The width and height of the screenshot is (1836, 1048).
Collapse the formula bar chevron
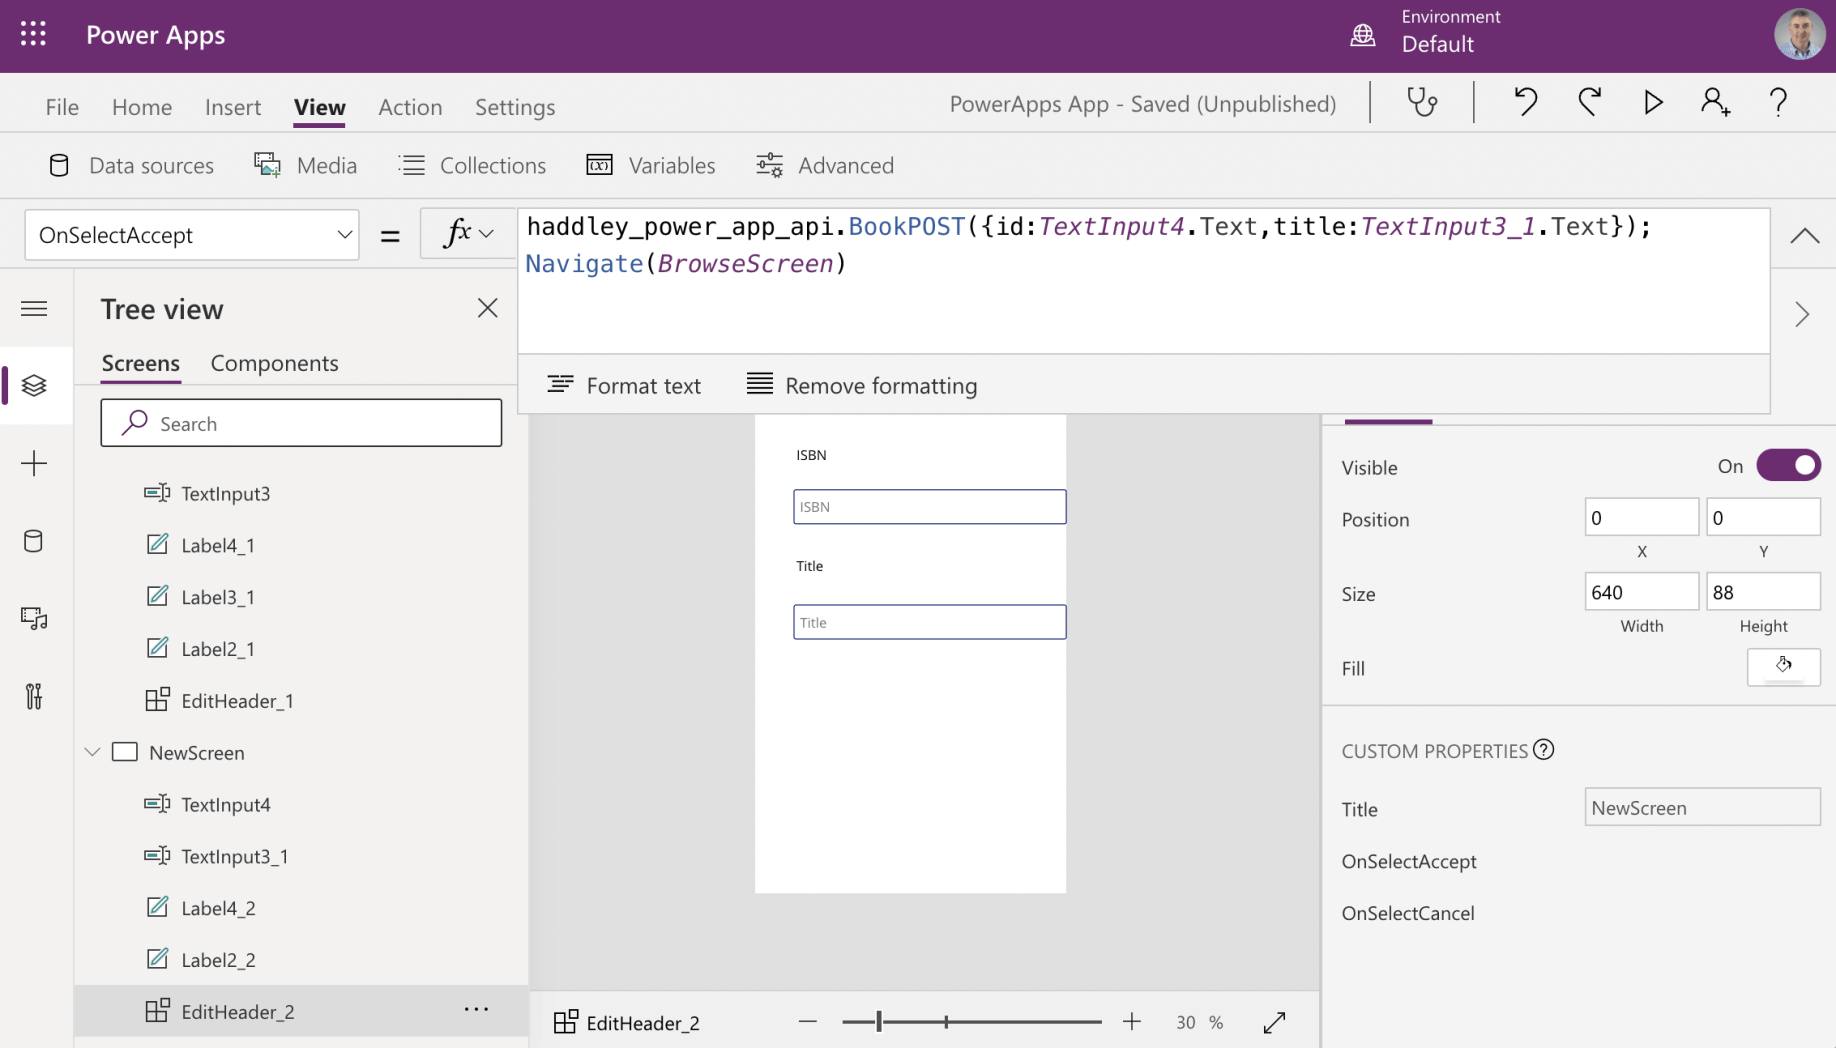[1804, 236]
